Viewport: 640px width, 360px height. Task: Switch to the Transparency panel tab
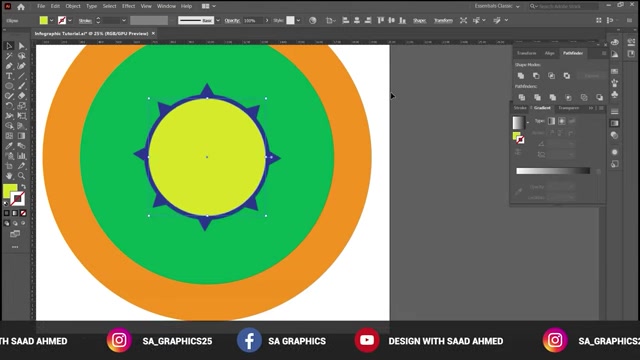tap(569, 108)
